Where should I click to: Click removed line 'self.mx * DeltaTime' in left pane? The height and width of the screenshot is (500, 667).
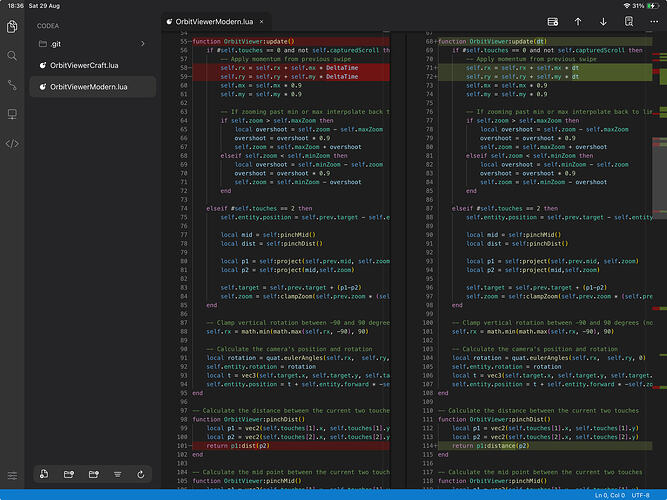point(289,68)
